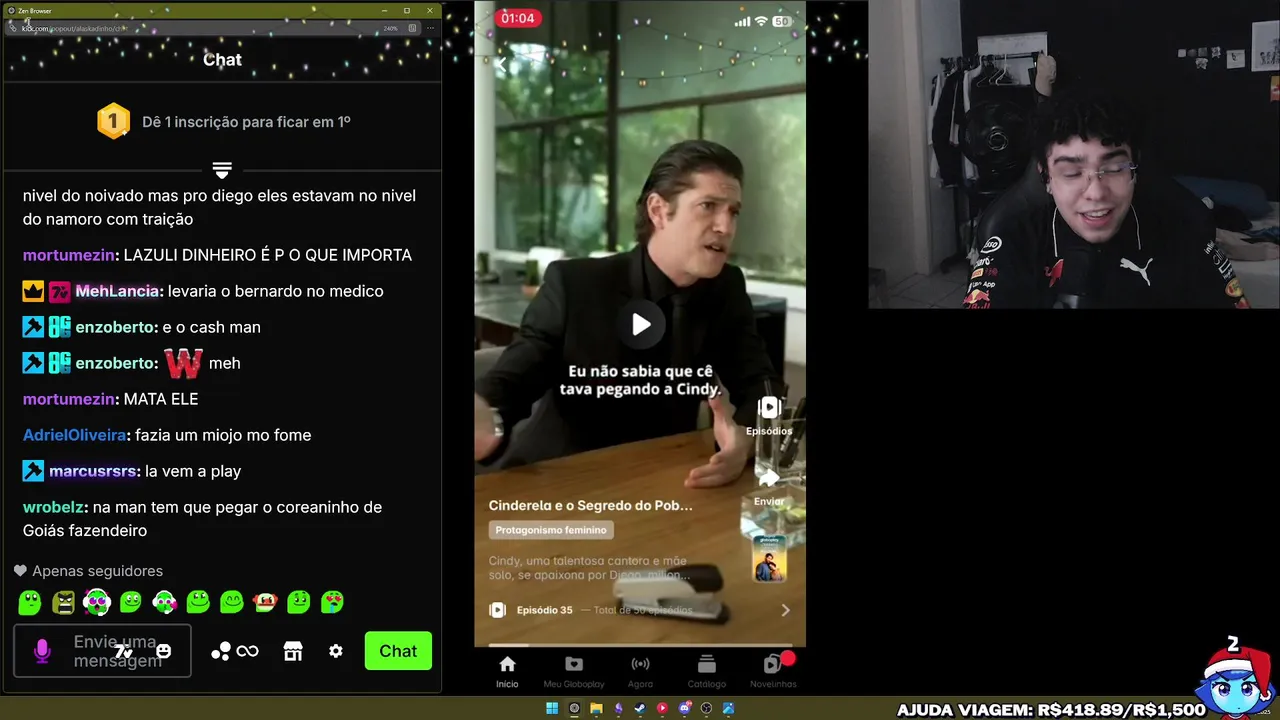Click username MehLancia in chat
Image resolution: width=1280 pixels, height=720 pixels.
117,291
